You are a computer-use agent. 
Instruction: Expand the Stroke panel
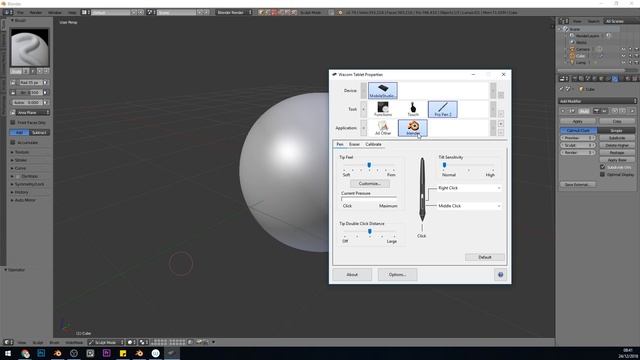coord(21,160)
